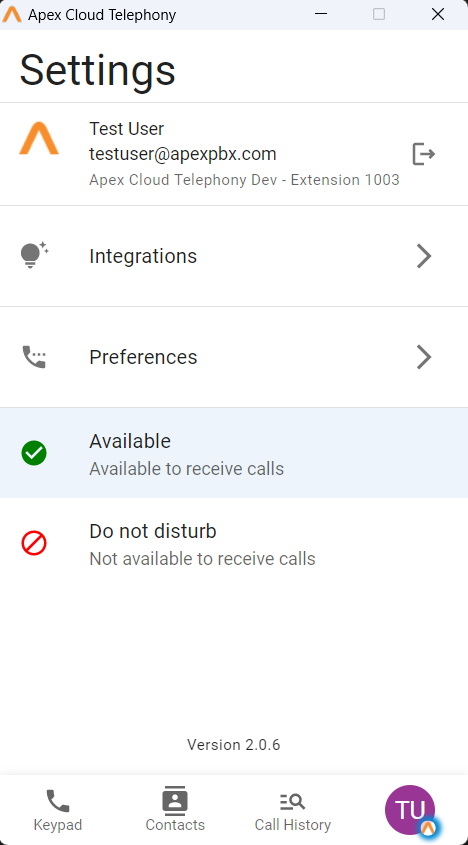Click the purple TU avatar
Image resolution: width=468 pixels, height=845 pixels.
(x=410, y=809)
